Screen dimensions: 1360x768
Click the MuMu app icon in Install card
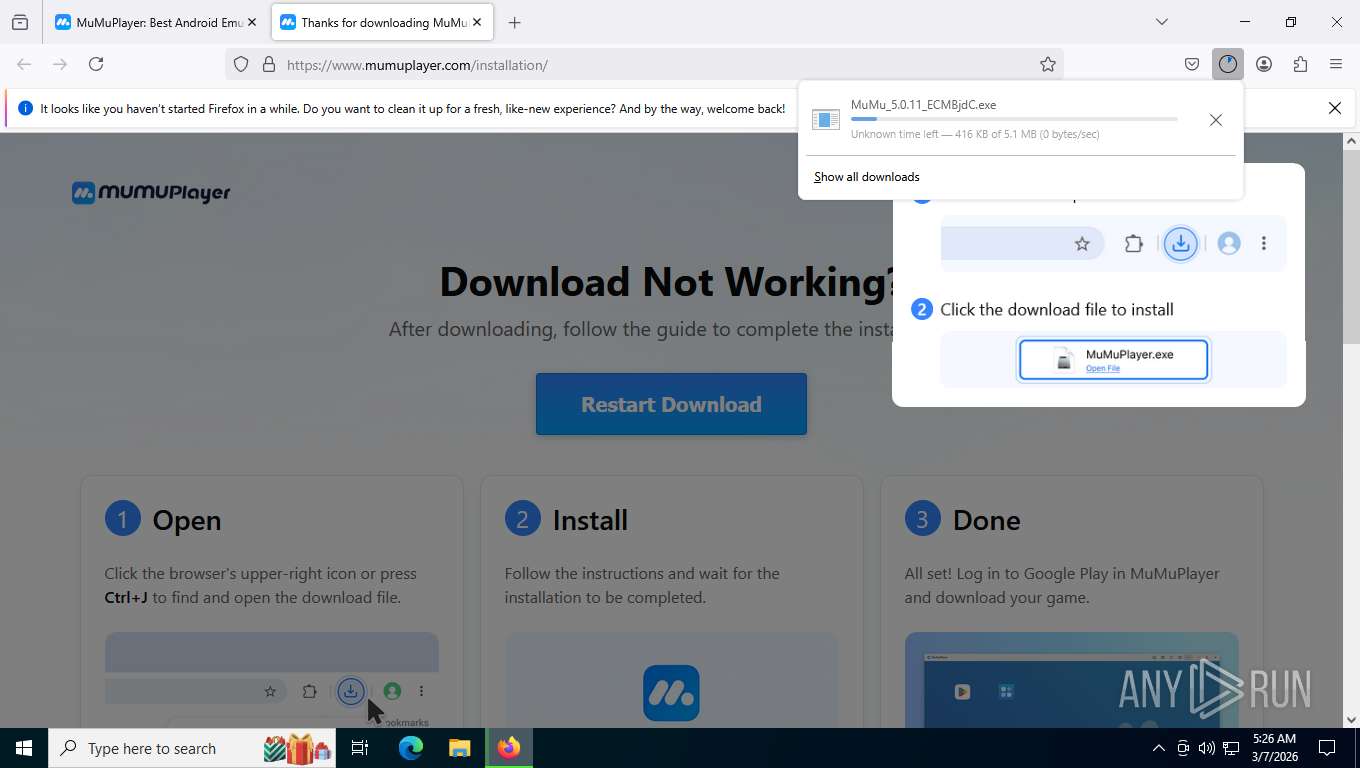(671, 693)
